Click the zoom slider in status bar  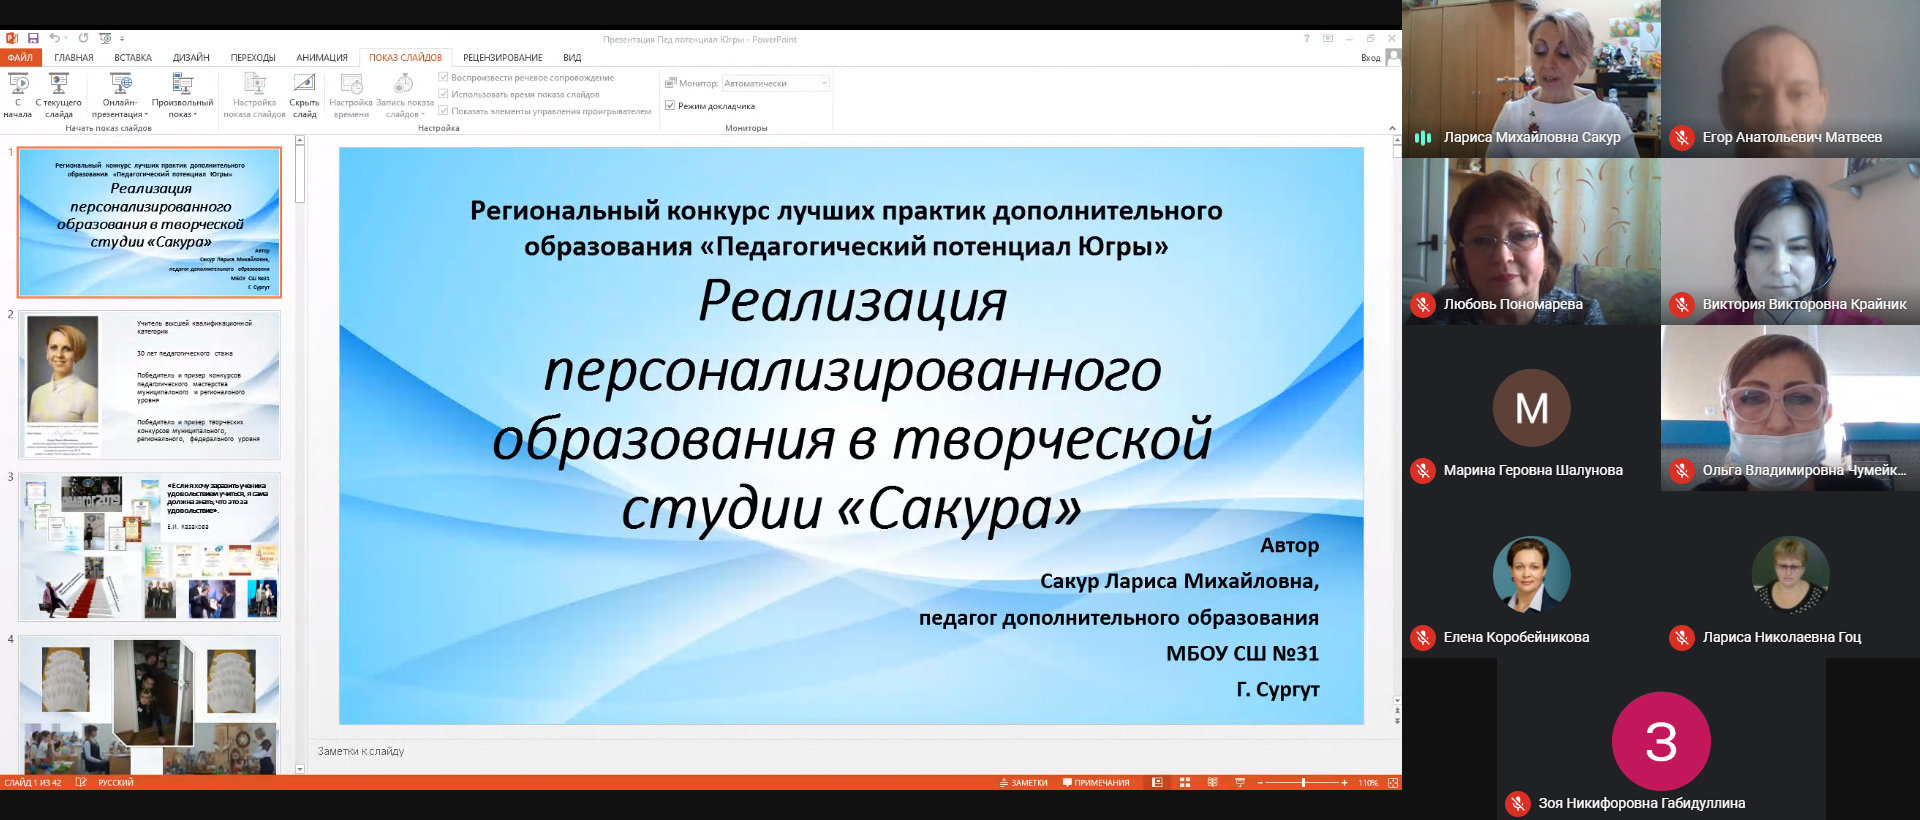(x=1303, y=783)
